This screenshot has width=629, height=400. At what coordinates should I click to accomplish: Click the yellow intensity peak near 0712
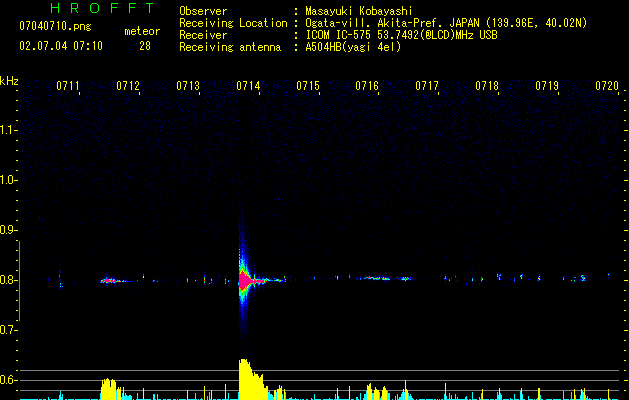(108, 388)
